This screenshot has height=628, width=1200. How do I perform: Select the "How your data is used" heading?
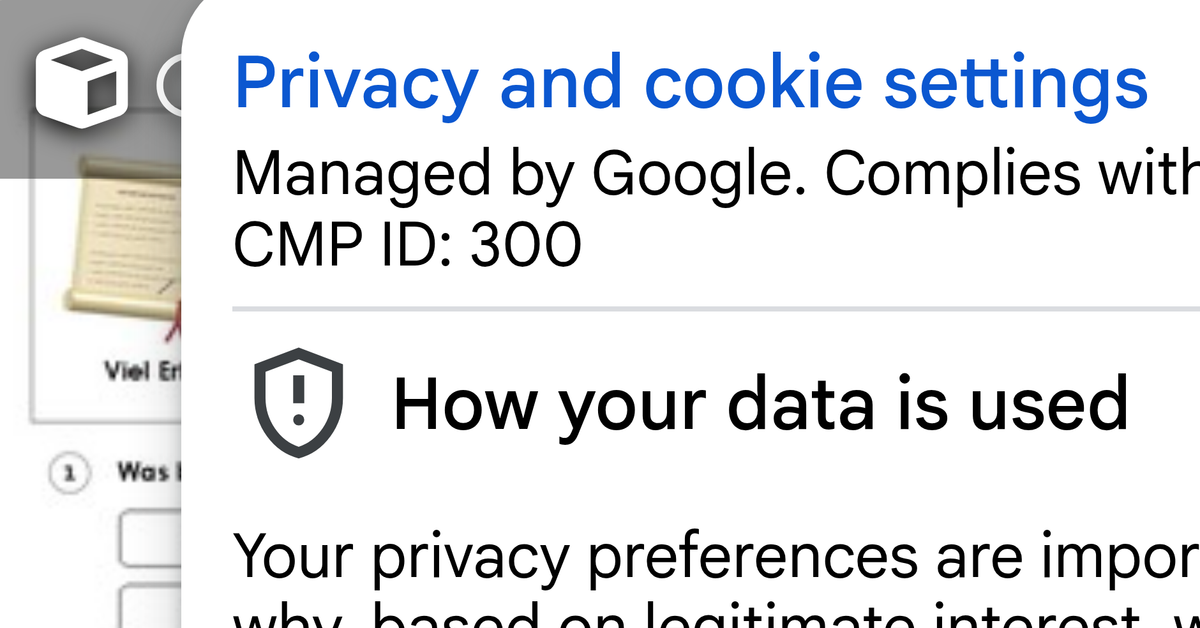tap(761, 405)
